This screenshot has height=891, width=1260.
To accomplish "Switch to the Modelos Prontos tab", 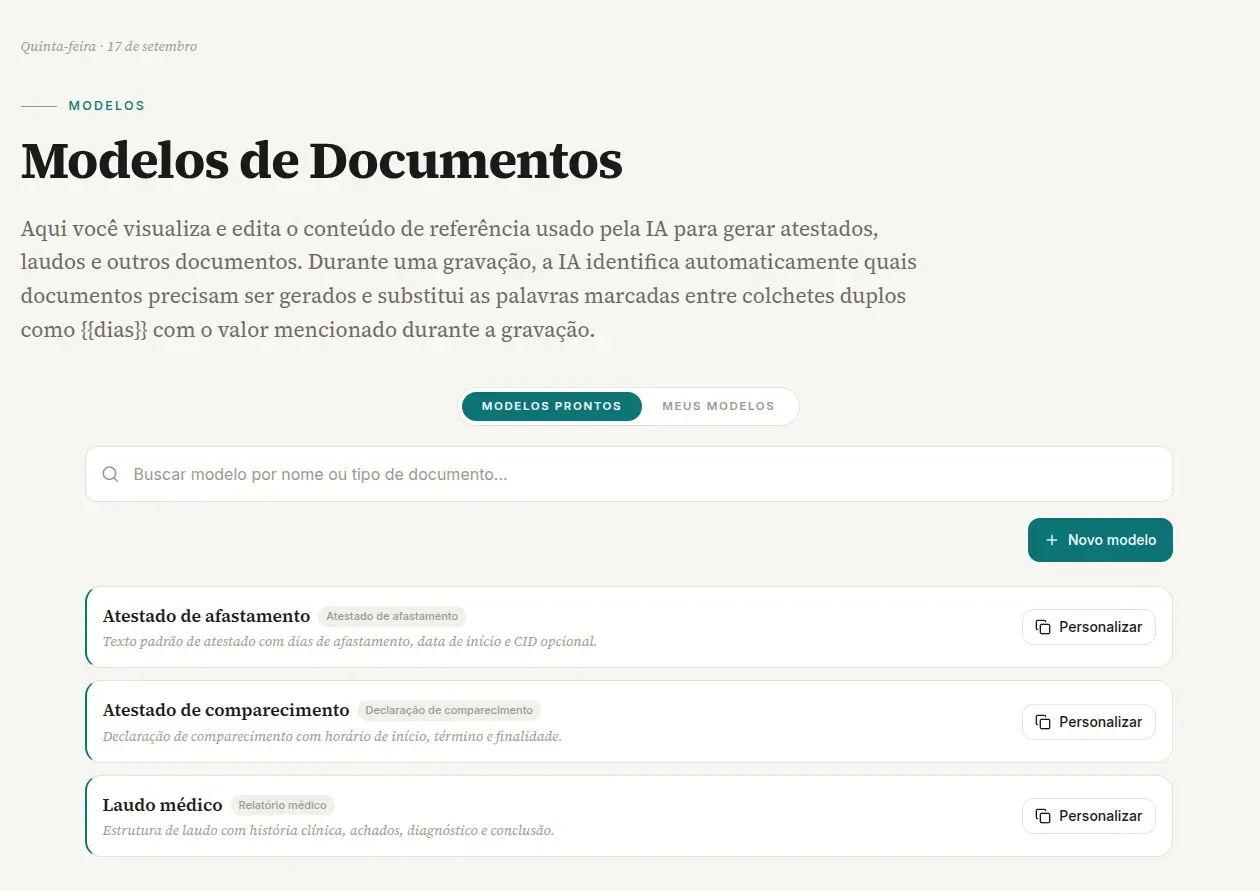I will (552, 406).
